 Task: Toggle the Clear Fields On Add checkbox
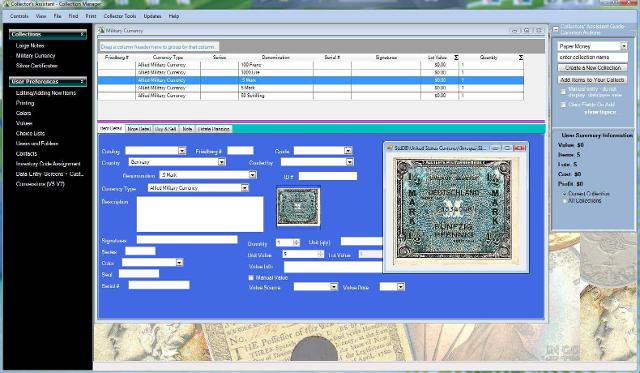563,105
